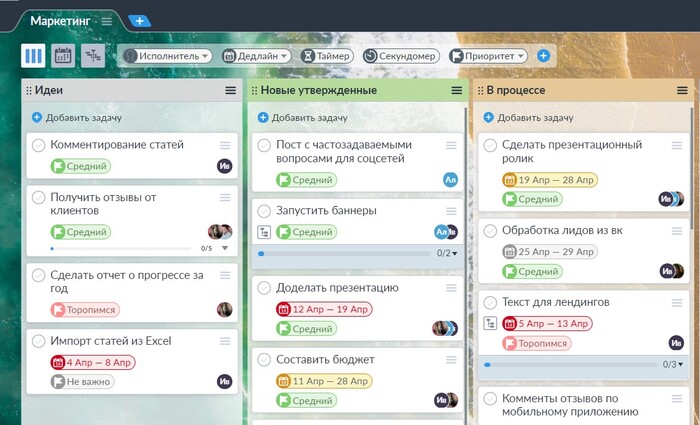700x425 pixels.
Task: Open the В процессе column menu
Action: click(x=682, y=91)
